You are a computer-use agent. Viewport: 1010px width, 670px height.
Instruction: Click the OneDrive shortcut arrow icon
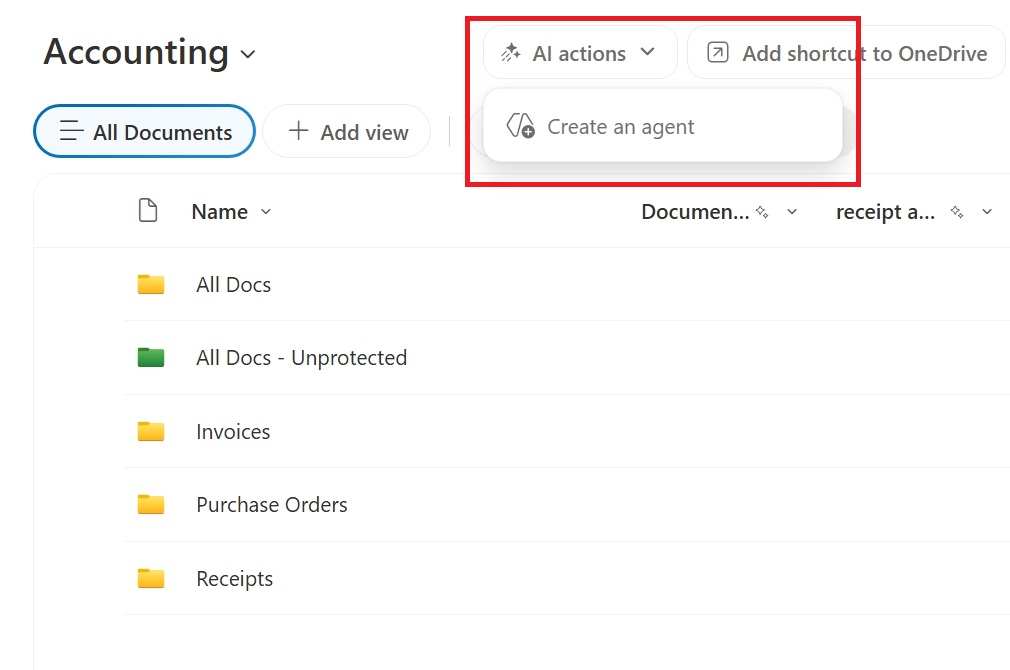coord(717,52)
